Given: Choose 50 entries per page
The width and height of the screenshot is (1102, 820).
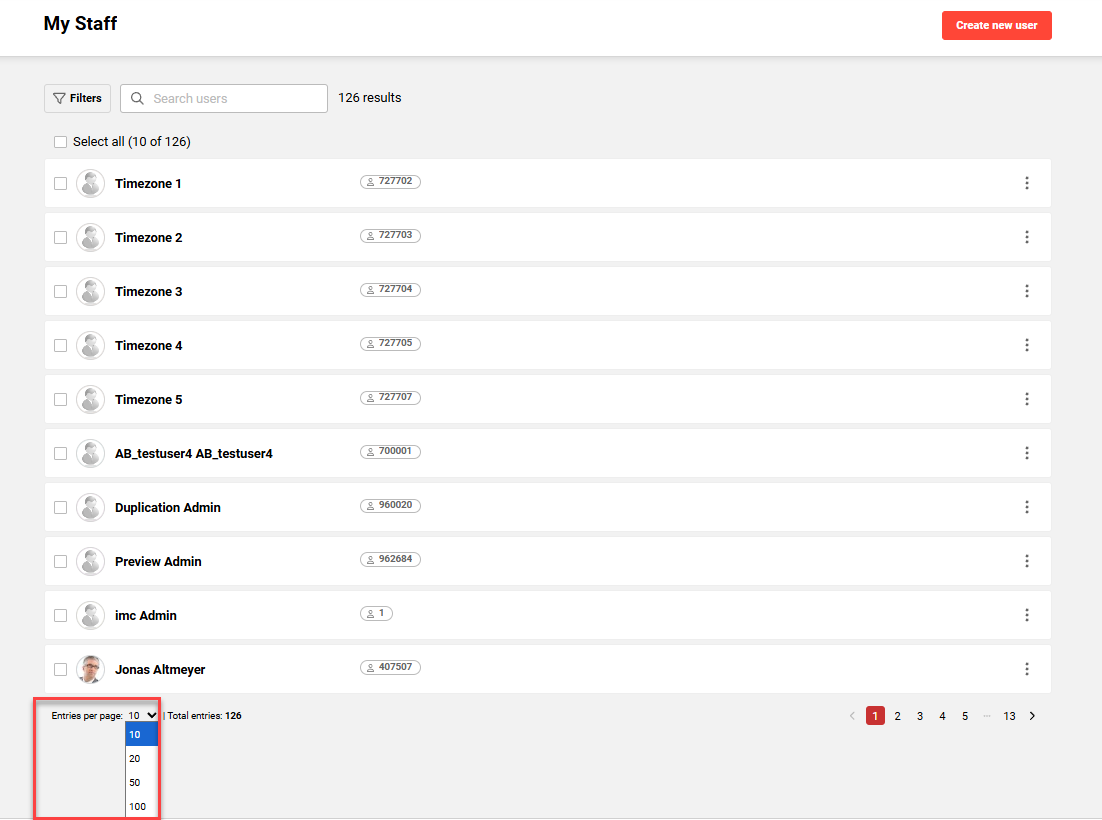Looking at the screenshot, I should click(x=135, y=782).
